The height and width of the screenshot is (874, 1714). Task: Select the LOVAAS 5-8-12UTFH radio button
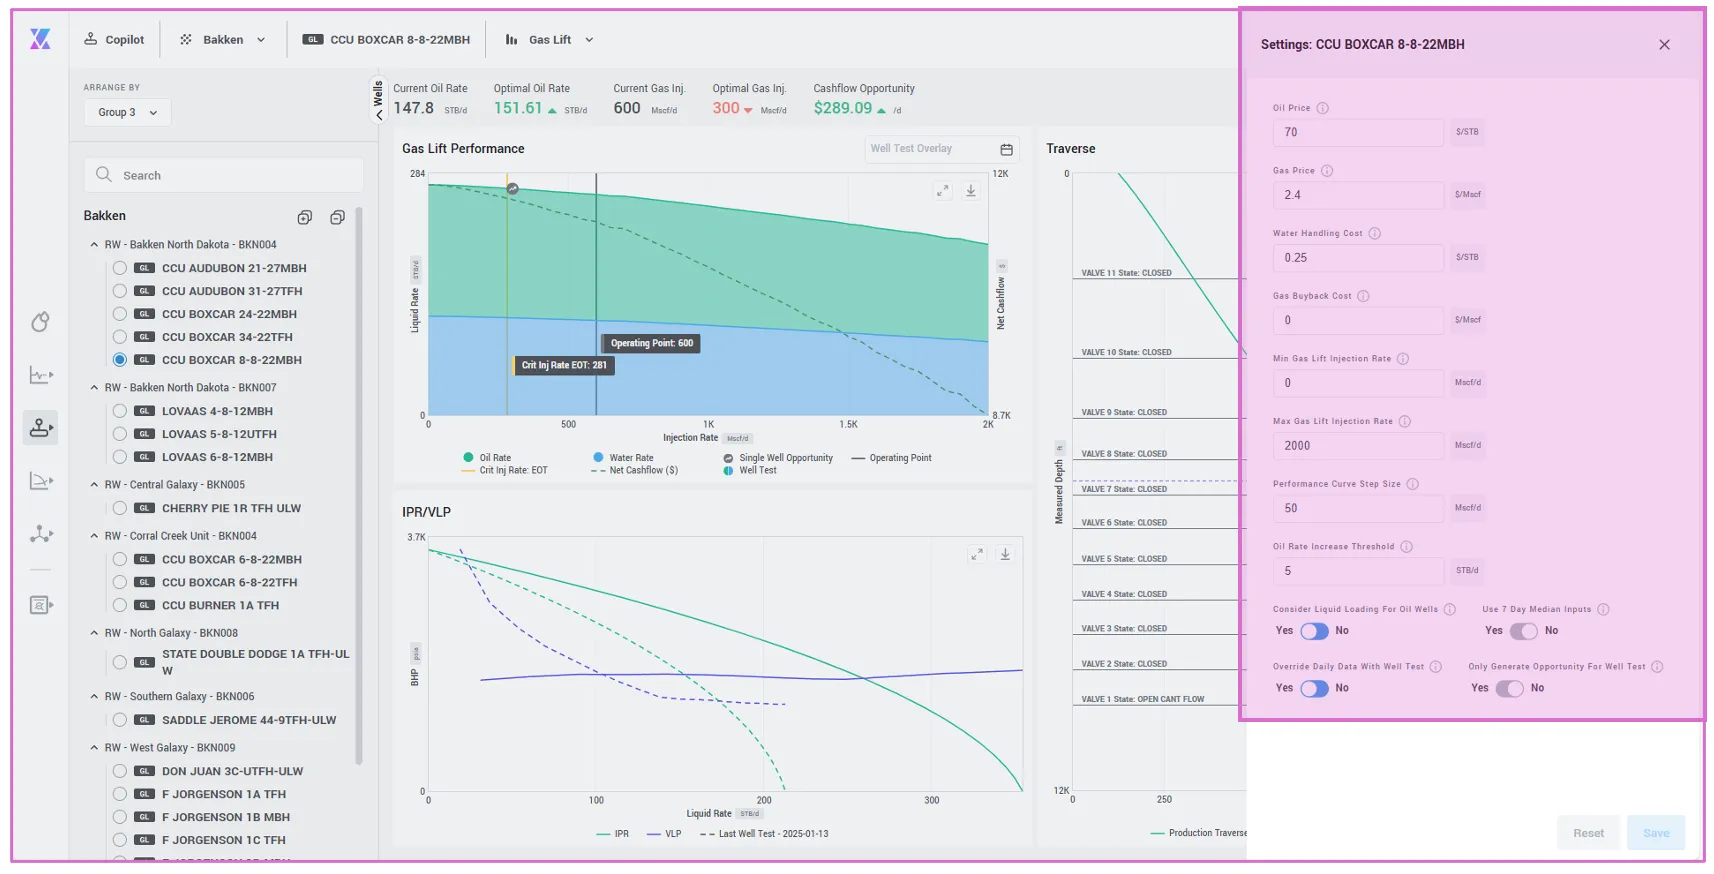click(x=120, y=434)
